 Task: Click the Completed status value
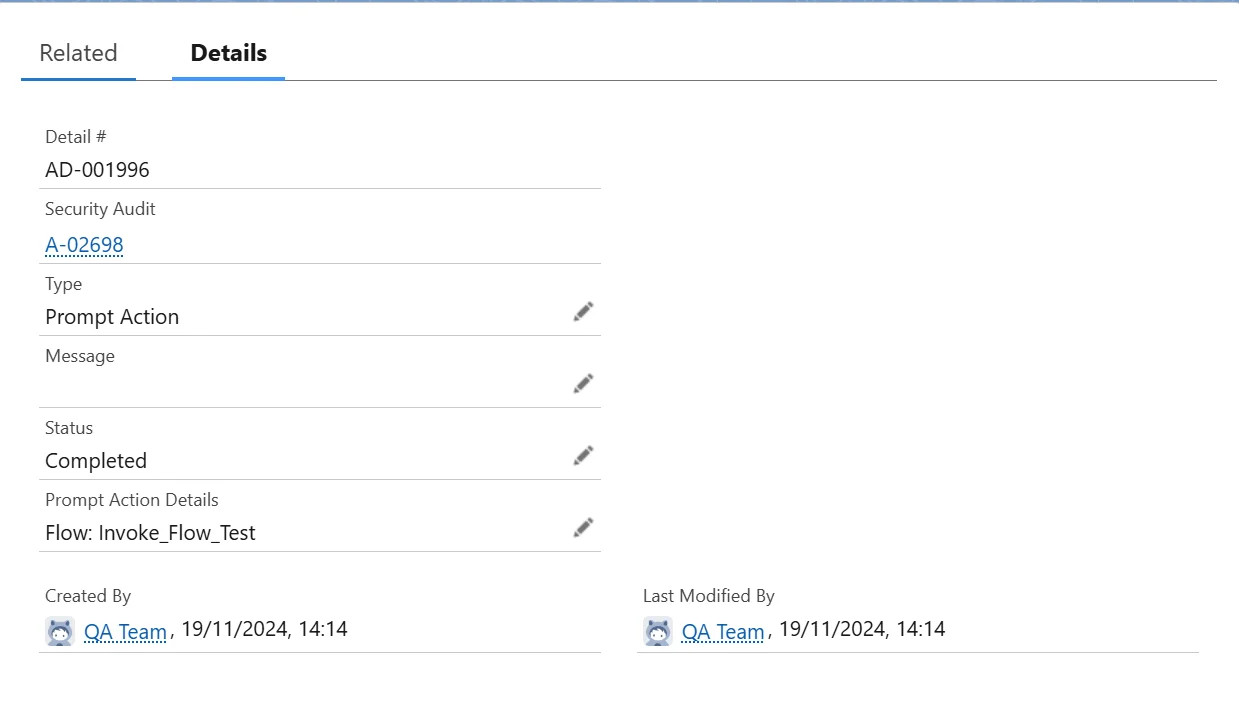[96, 461]
